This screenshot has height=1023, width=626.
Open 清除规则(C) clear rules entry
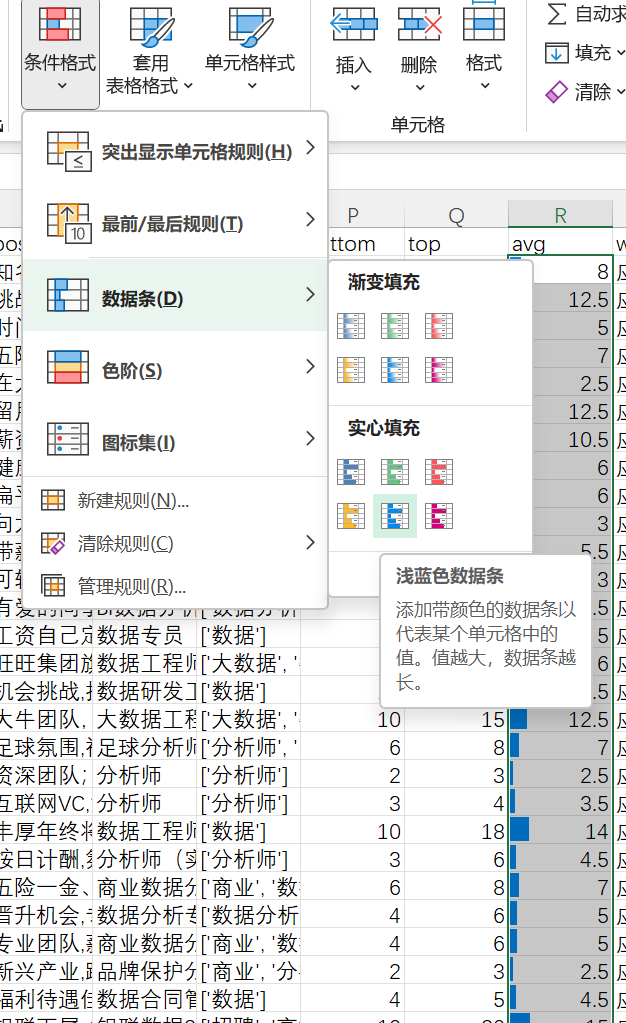pyautogui.click(x=175, y=543)
